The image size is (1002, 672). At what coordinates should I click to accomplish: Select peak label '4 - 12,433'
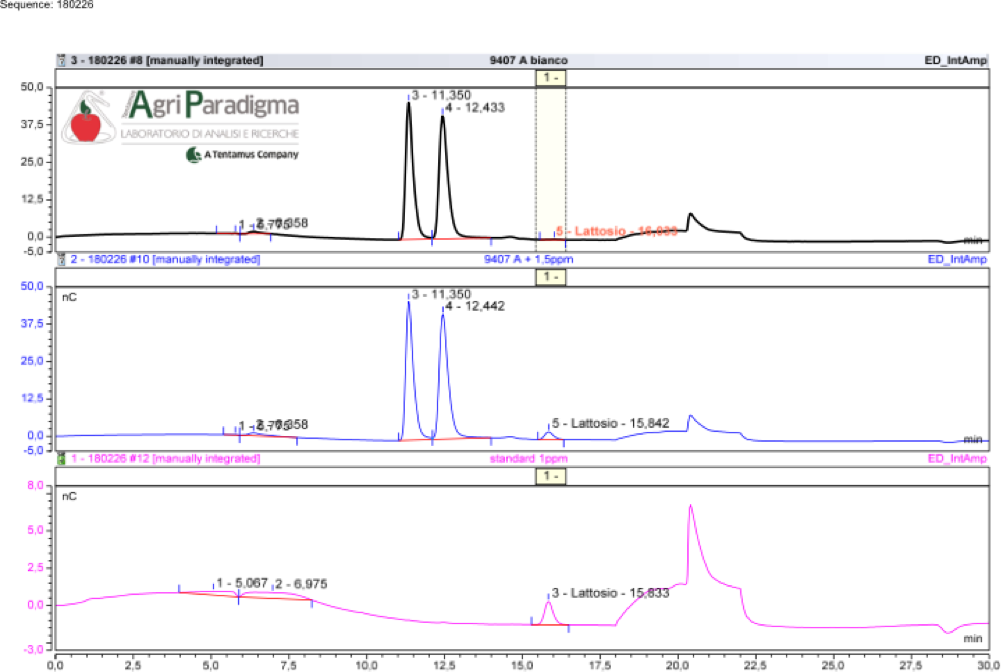pyautogui.click(x=475, y=107)
